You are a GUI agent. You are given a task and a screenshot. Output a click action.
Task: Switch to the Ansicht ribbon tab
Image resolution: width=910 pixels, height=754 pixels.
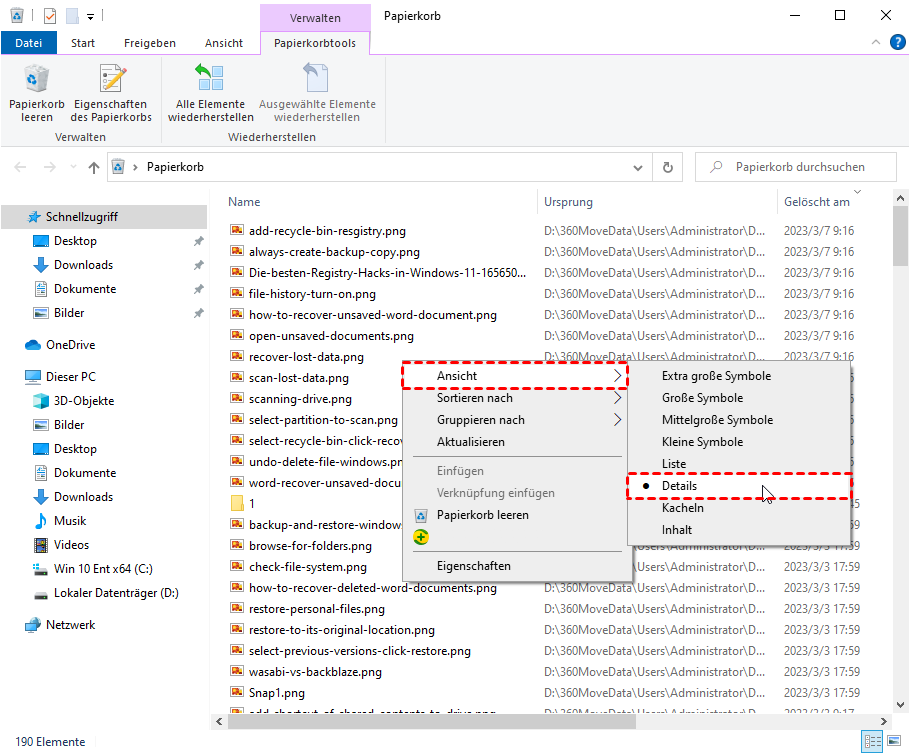pos(224,43)
